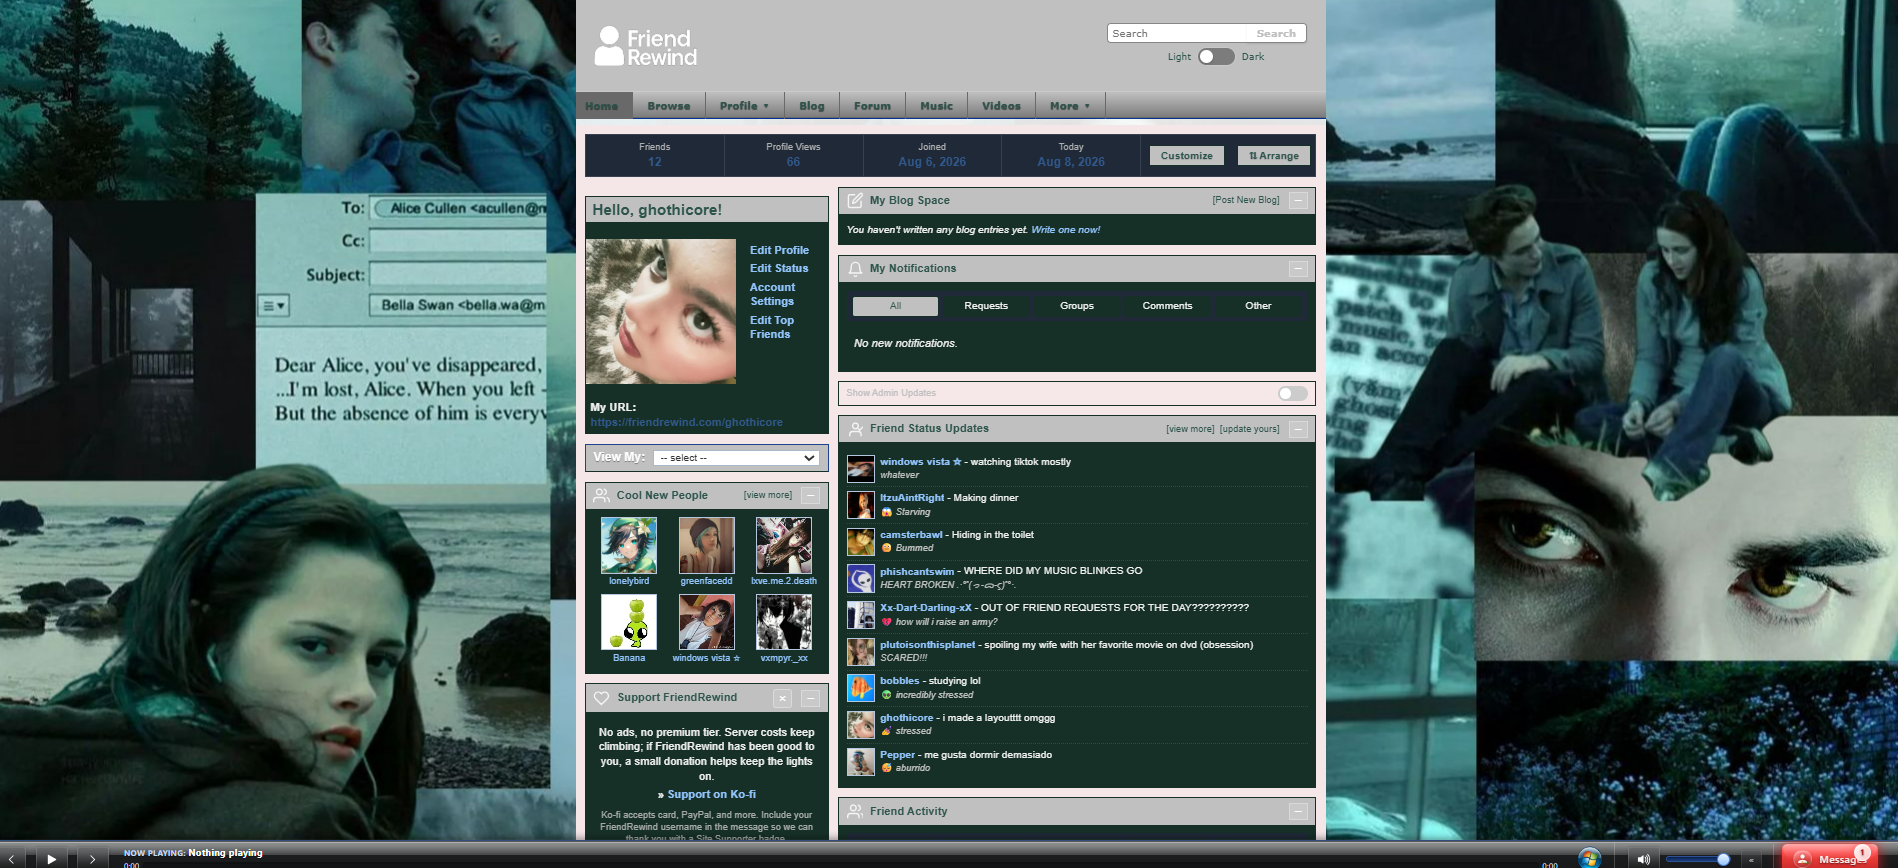
Task: Open ItzuAintRight's status avatar
Action: (861, 505)
